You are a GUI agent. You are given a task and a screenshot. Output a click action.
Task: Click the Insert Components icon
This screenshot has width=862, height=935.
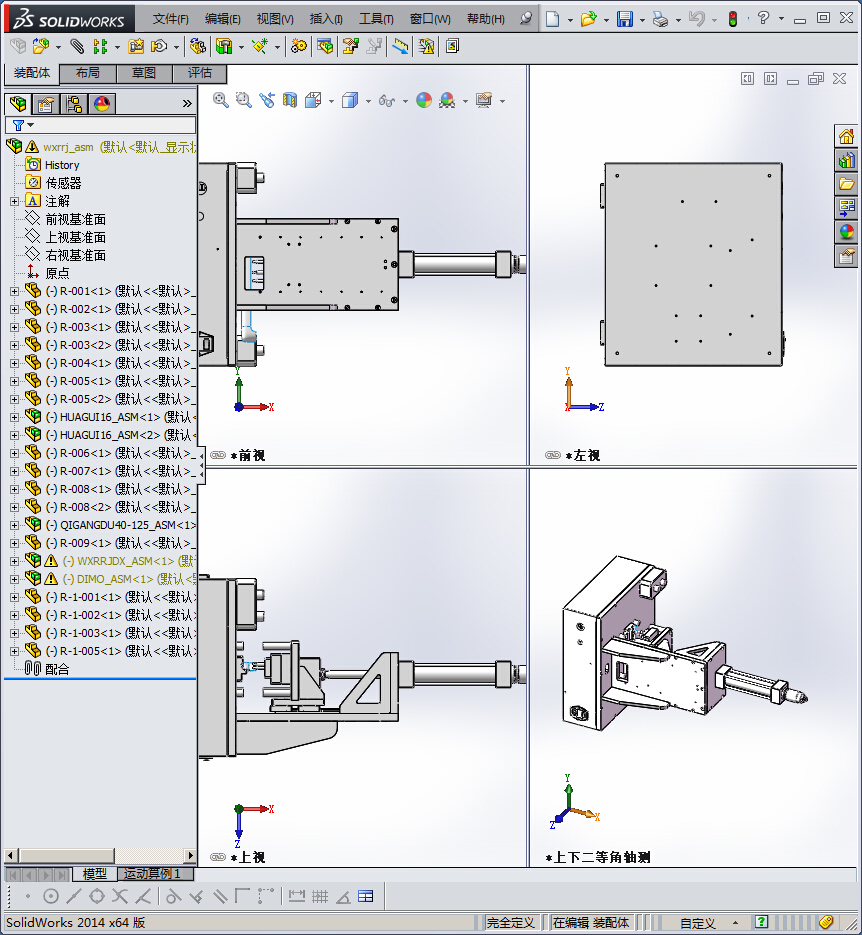click(41, 46)
